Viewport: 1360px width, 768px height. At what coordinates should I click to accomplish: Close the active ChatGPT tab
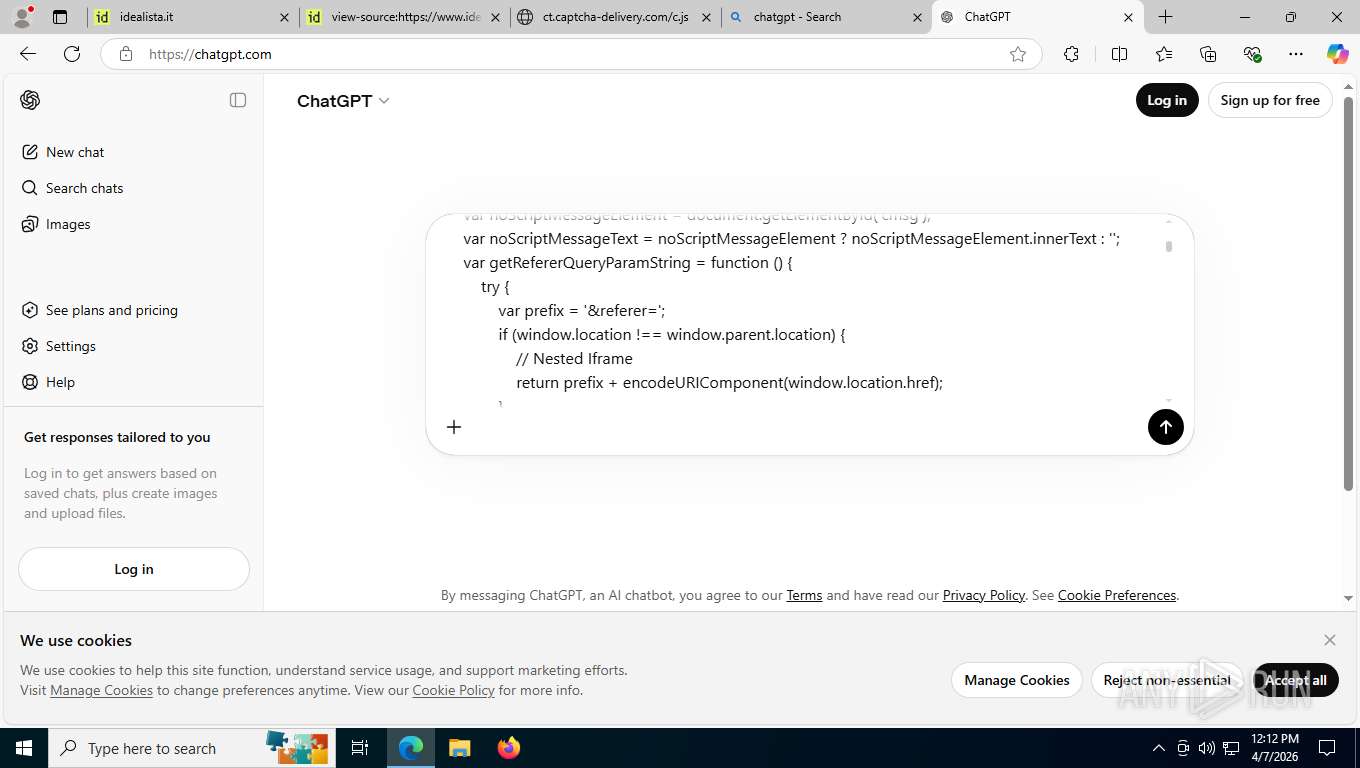(x=1128, y=17)
